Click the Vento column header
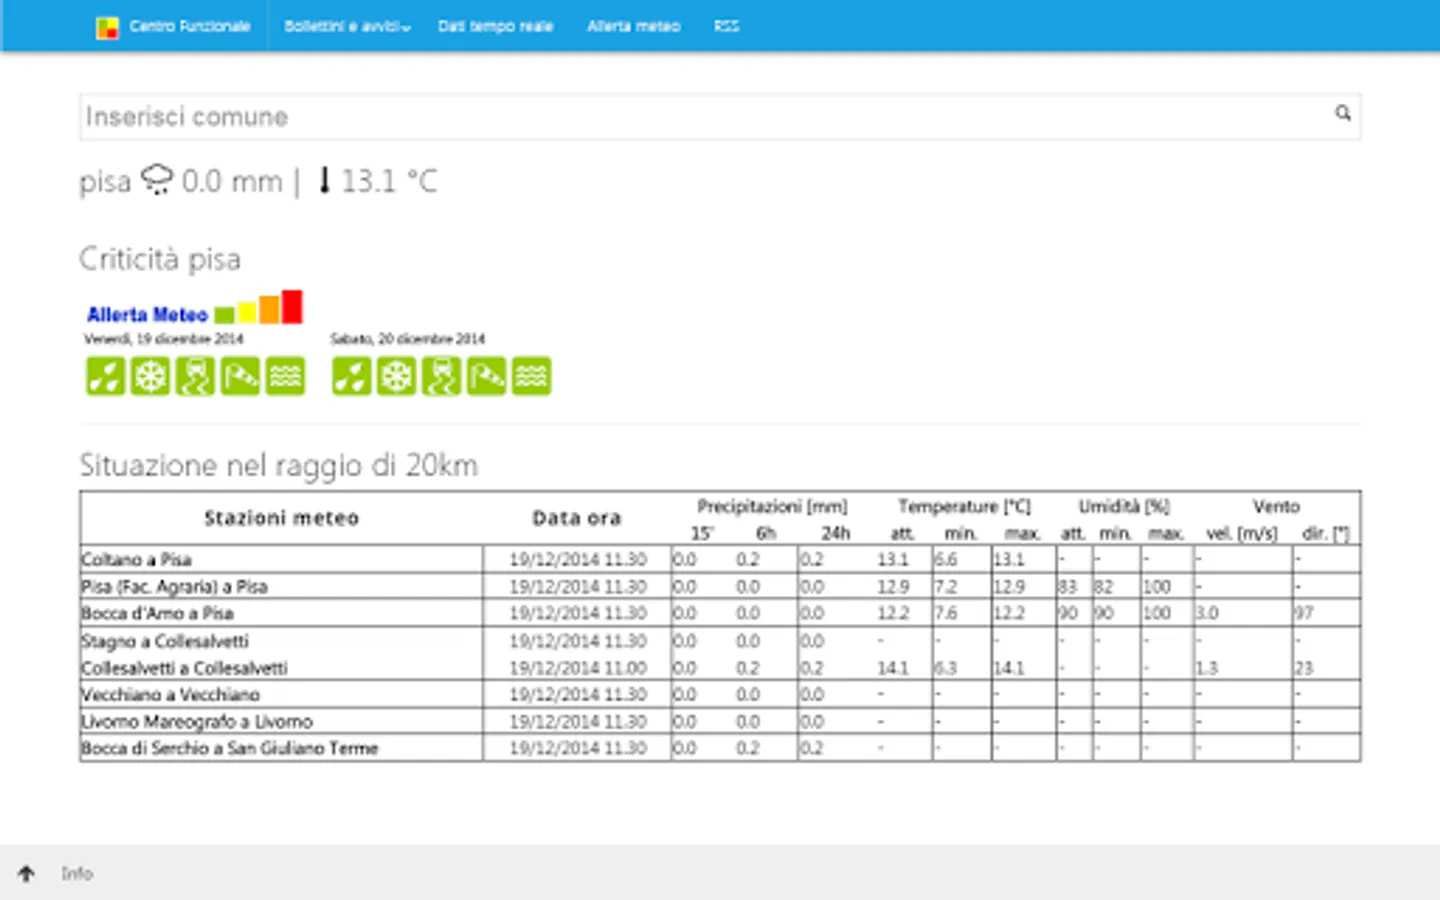This screenshot has width=1440, height=900. tap(1276, 506)
